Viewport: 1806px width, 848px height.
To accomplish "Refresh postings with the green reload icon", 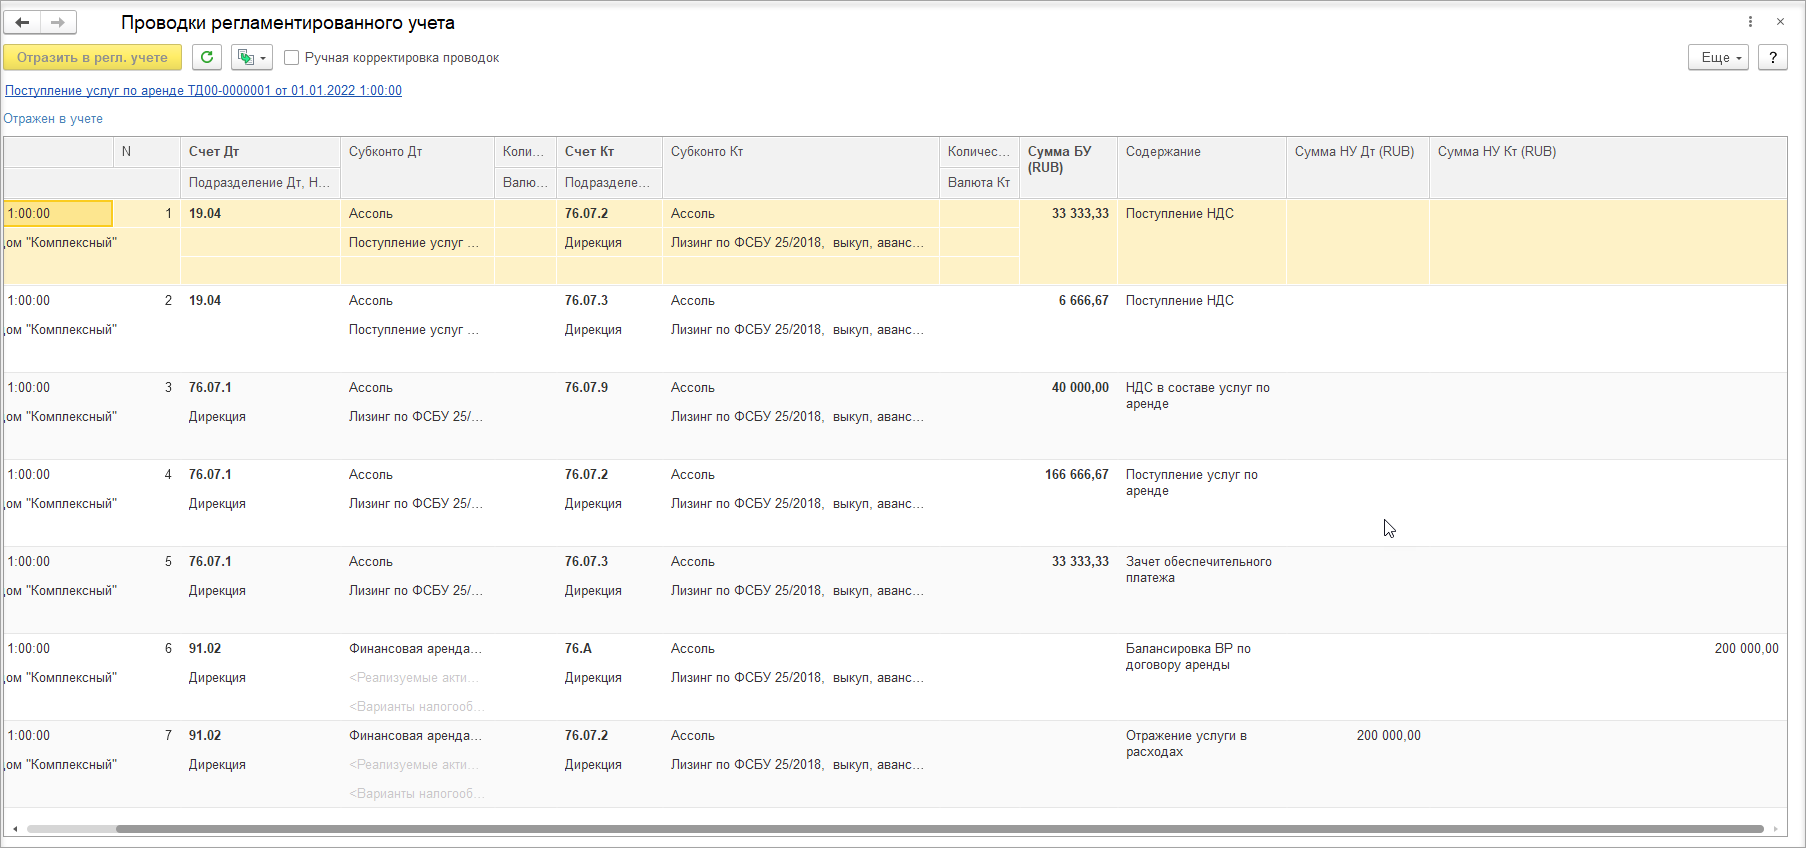I will (207, 57).
